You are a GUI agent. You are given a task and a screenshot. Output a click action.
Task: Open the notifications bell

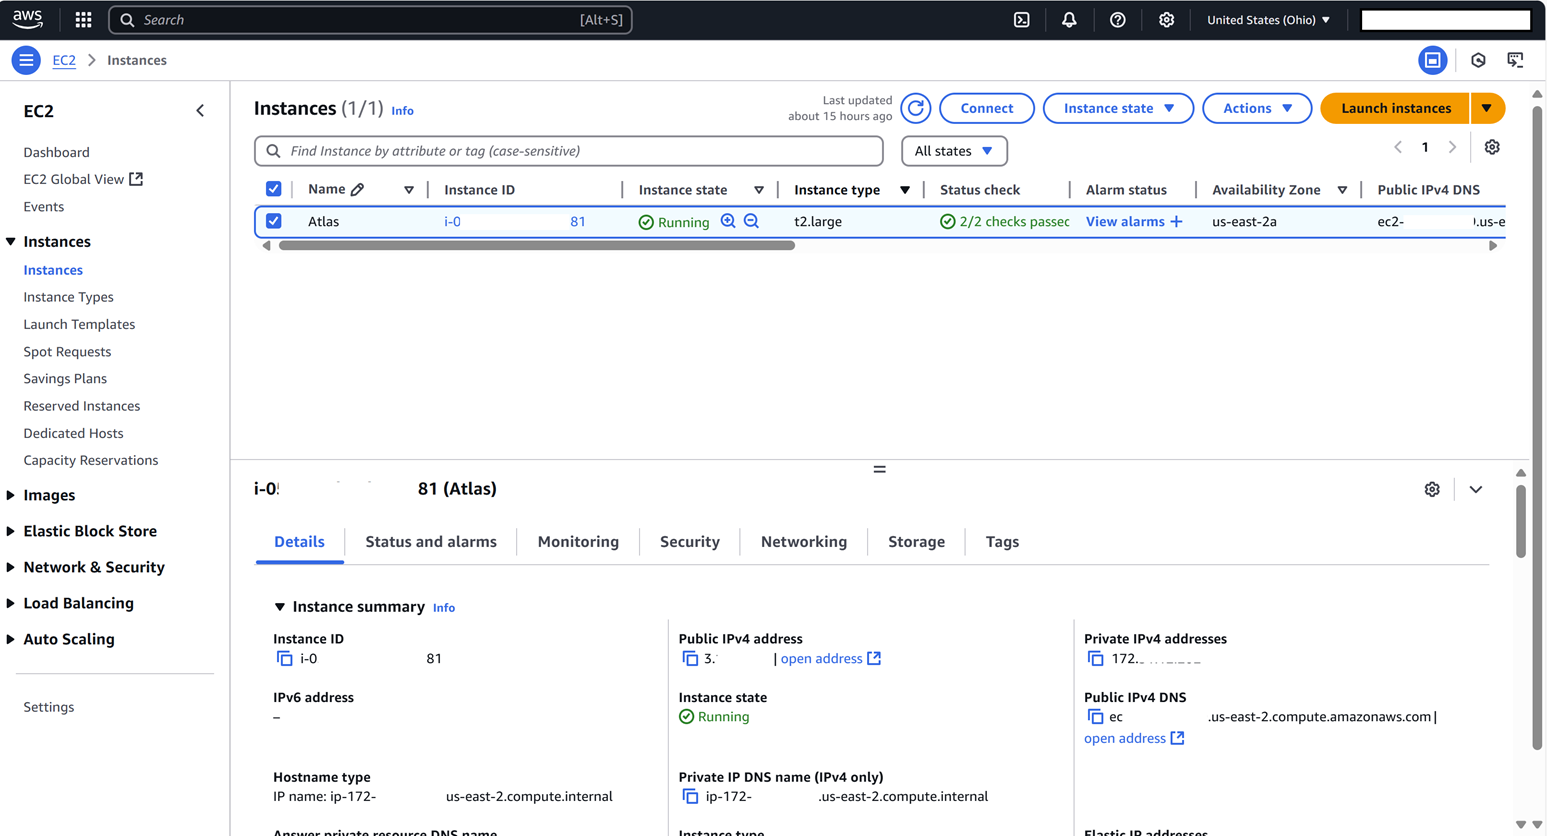pos(1069,20)
